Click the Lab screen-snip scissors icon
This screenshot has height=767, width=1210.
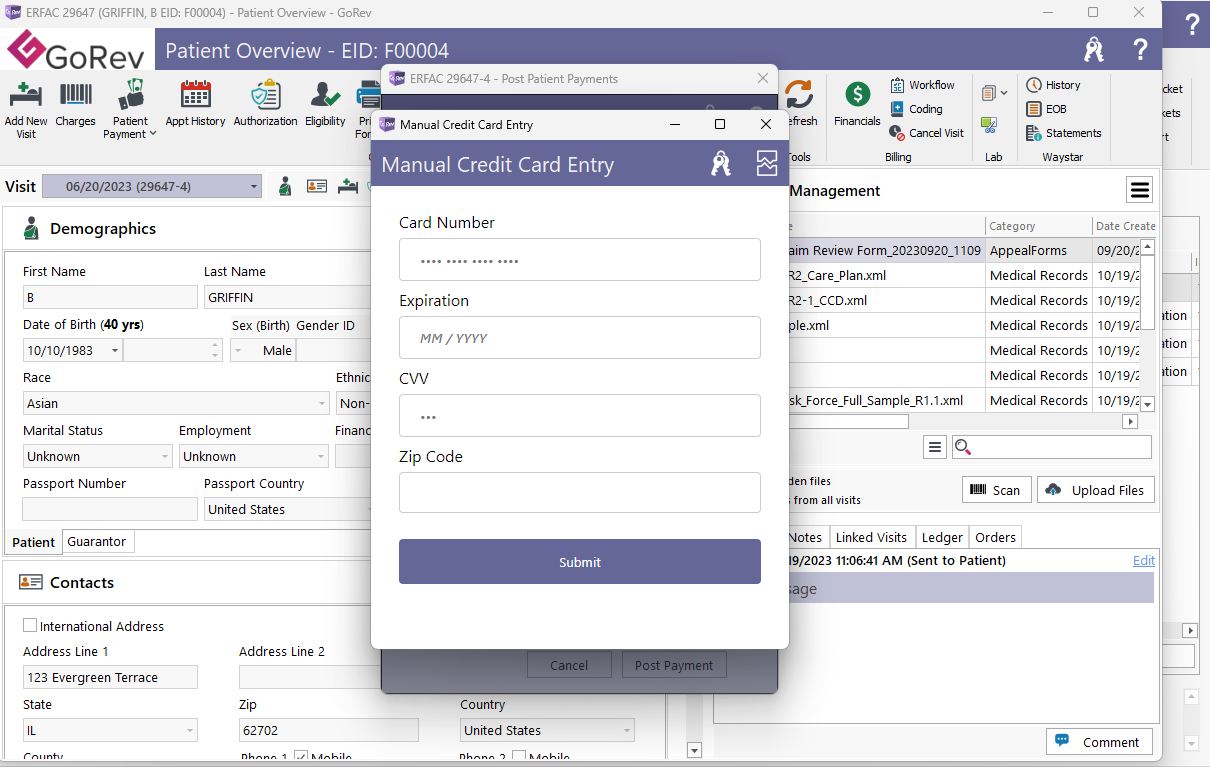pos(989,125)
